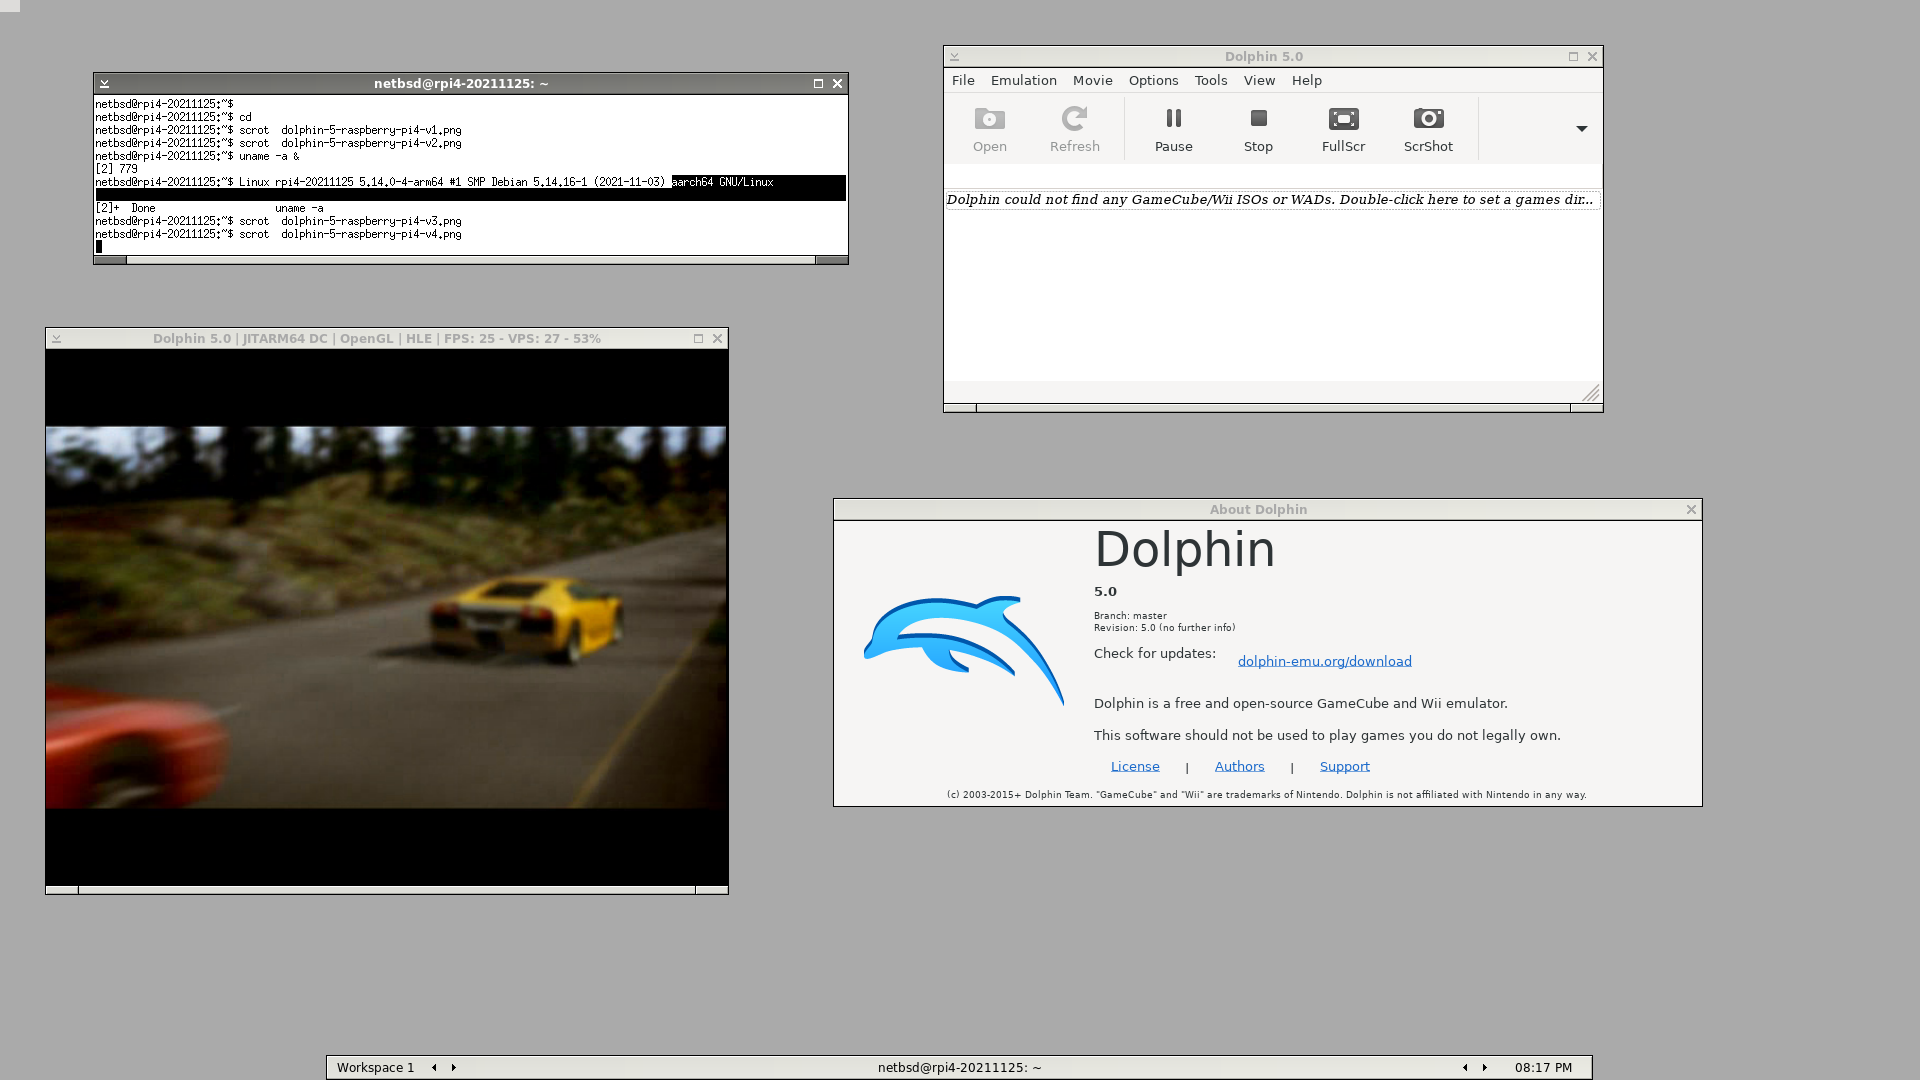Maximize the terminal window
Image resolution: width=1920 pixels, height=1080 pixels.
[x=818, y=83]
